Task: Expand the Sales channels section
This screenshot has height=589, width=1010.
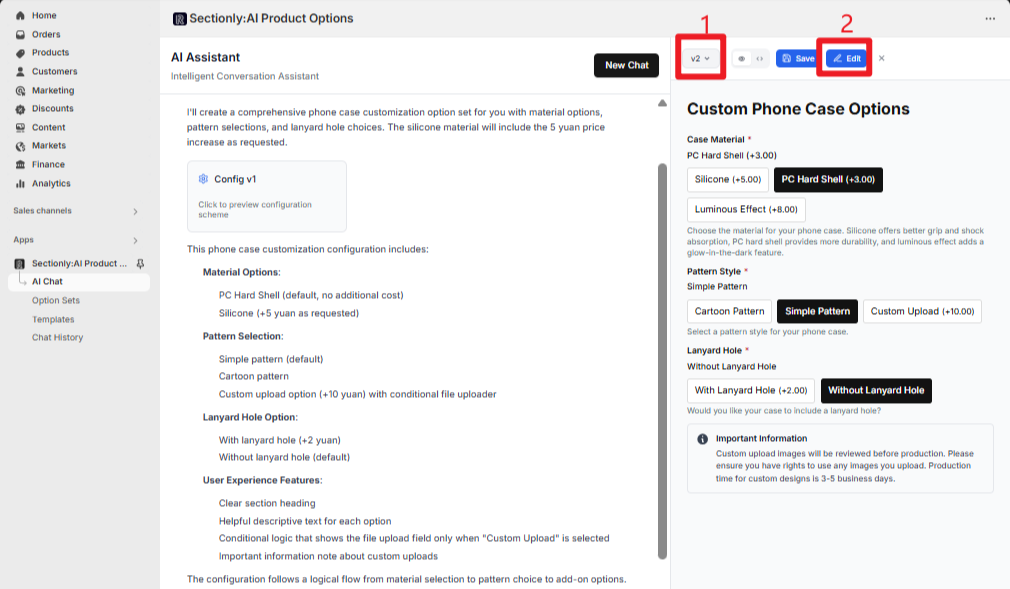Action: (x=135, y=211)
